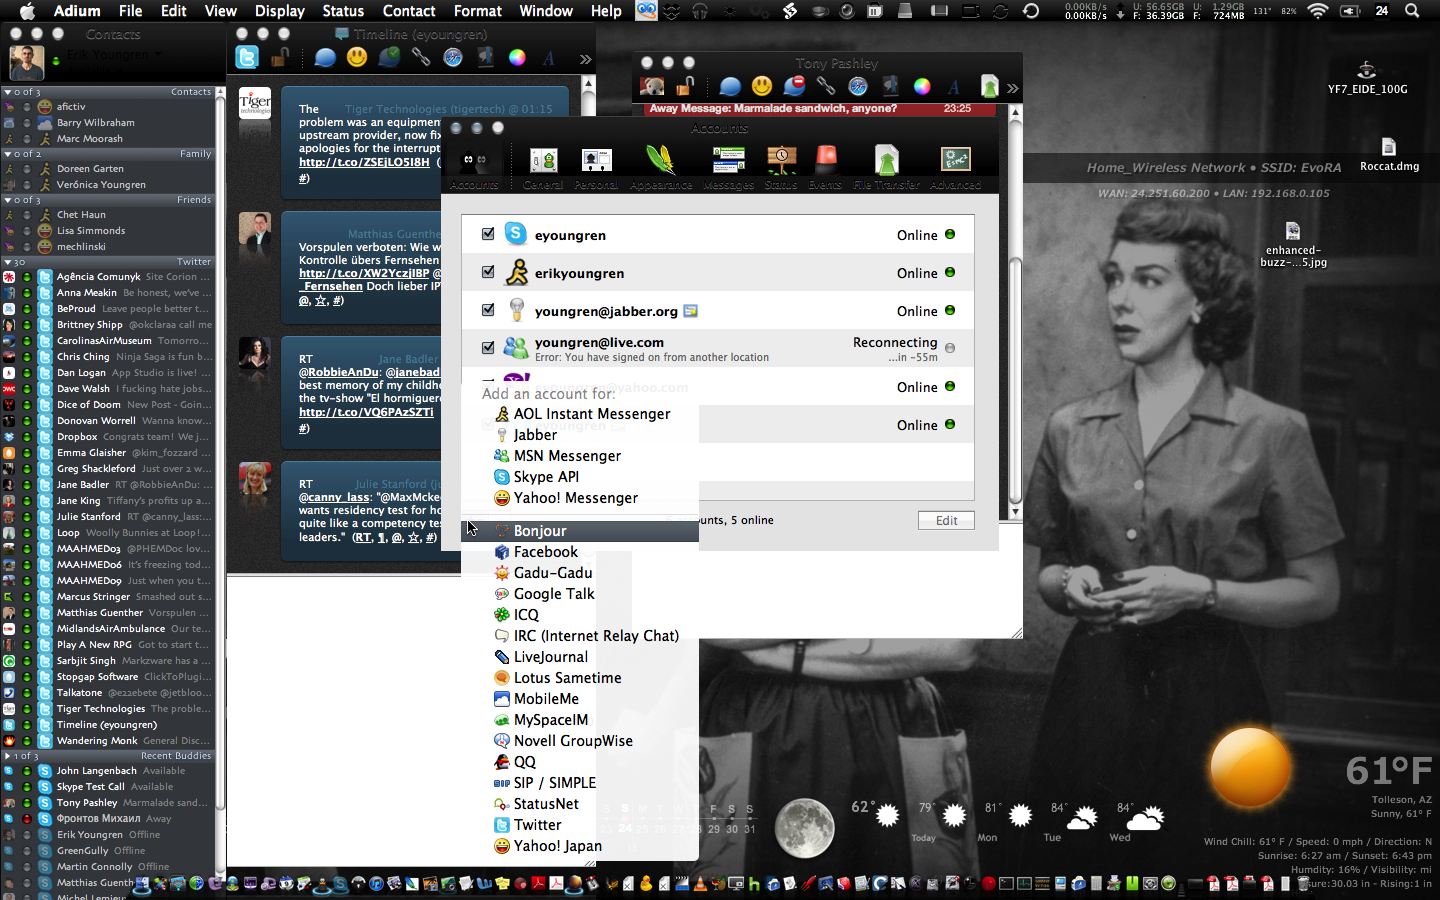
Task: Collapse the Family group in buddy list
Action: 7,154
